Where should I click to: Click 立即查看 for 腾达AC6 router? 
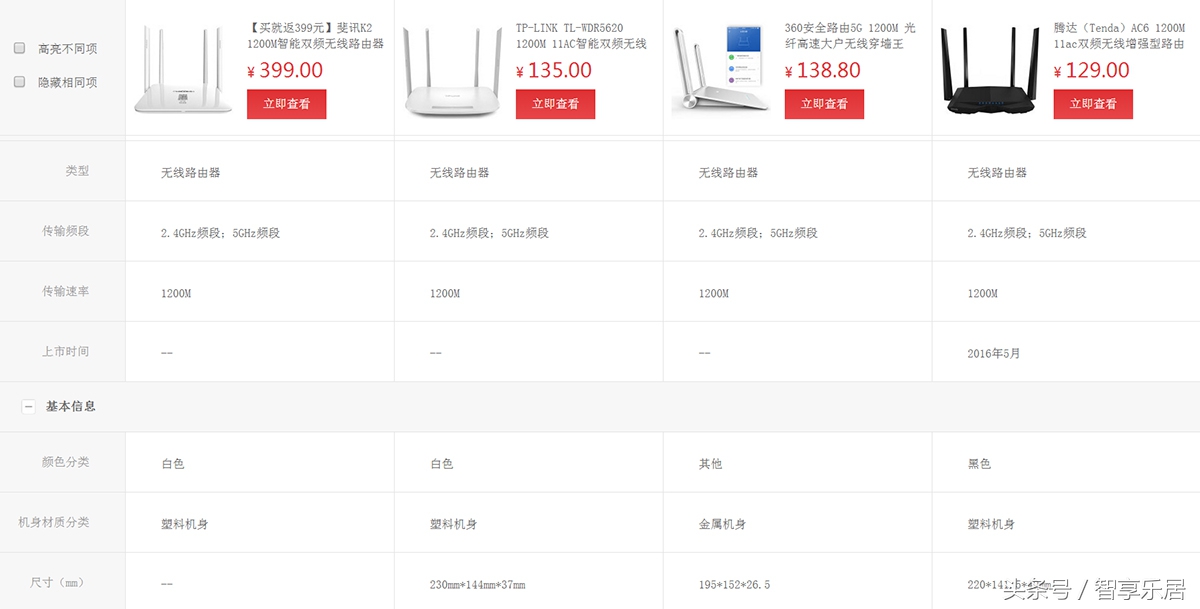[x=1092, y=103]
